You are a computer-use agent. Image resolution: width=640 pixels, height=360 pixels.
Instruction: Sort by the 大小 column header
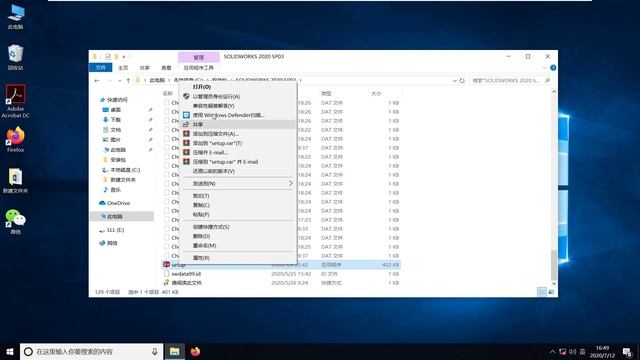[376, 93]
